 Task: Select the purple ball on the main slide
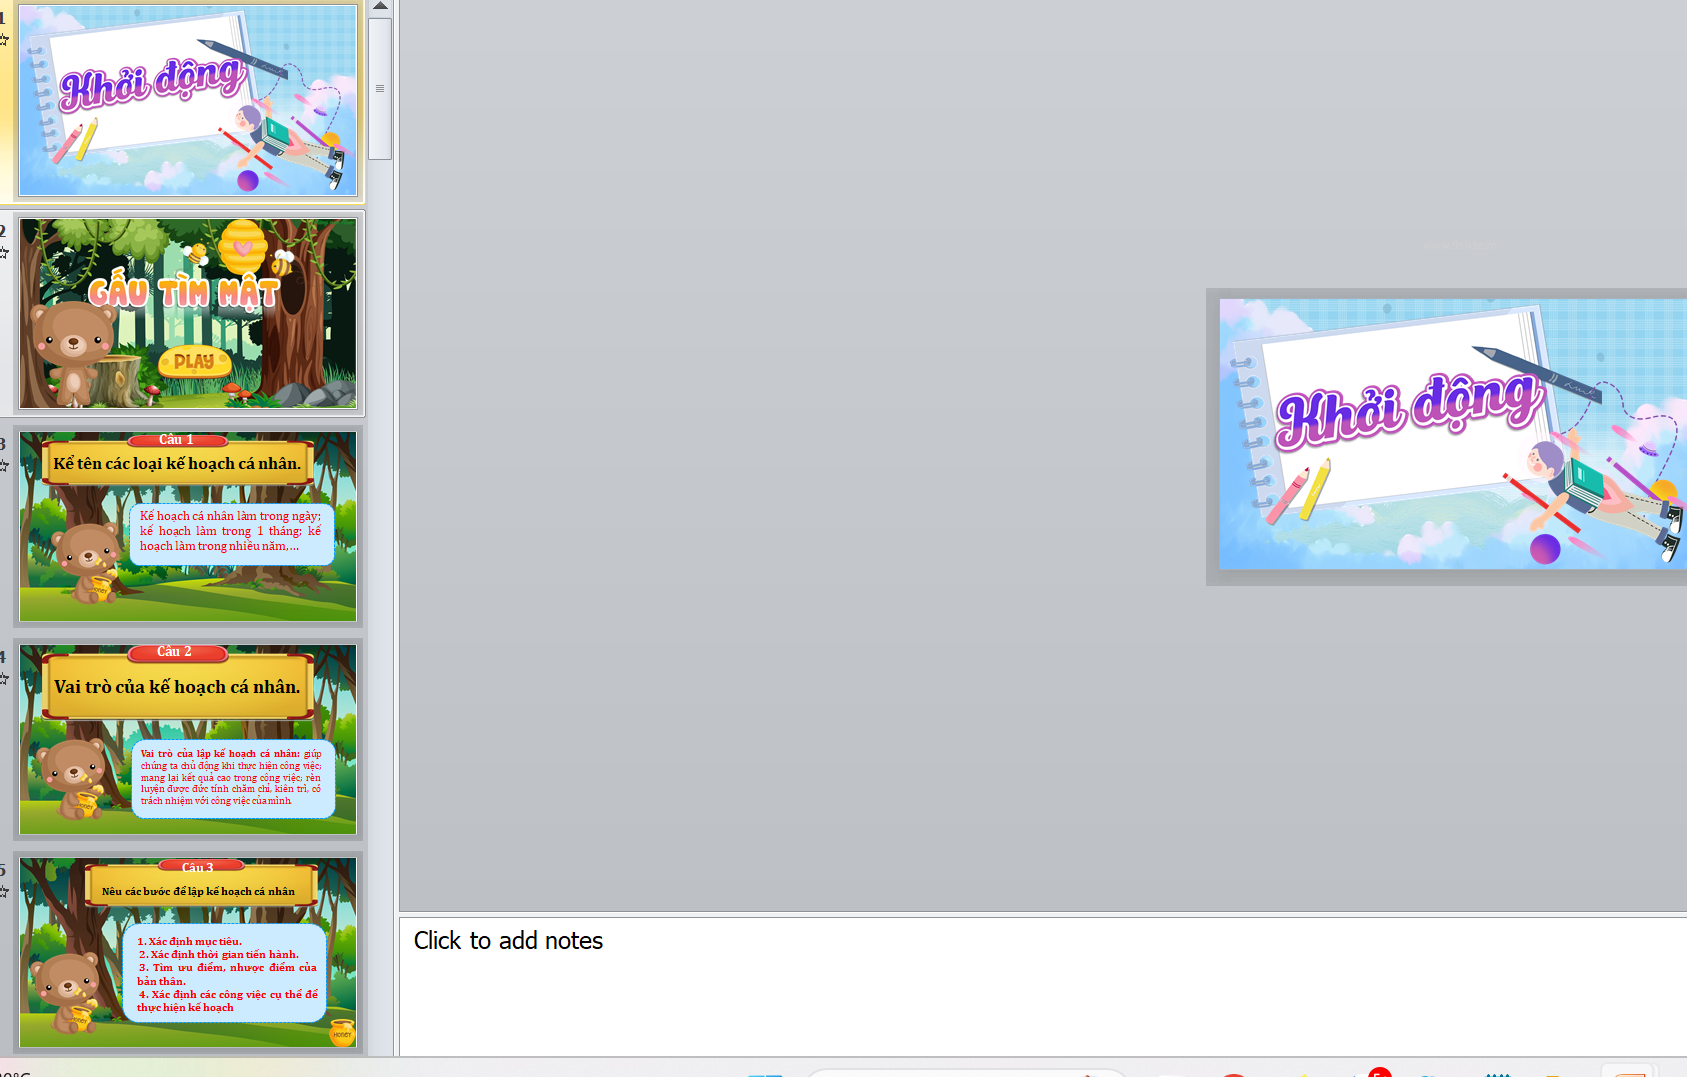(x=1545, y=549)
